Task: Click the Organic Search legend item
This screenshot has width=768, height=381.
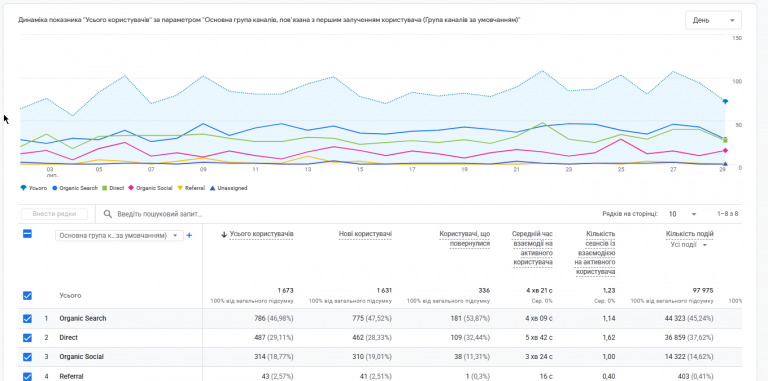Action: 75,188
